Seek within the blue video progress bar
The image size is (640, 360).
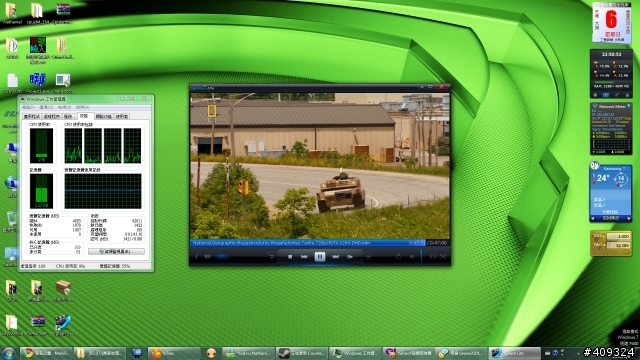pos(308,243)
